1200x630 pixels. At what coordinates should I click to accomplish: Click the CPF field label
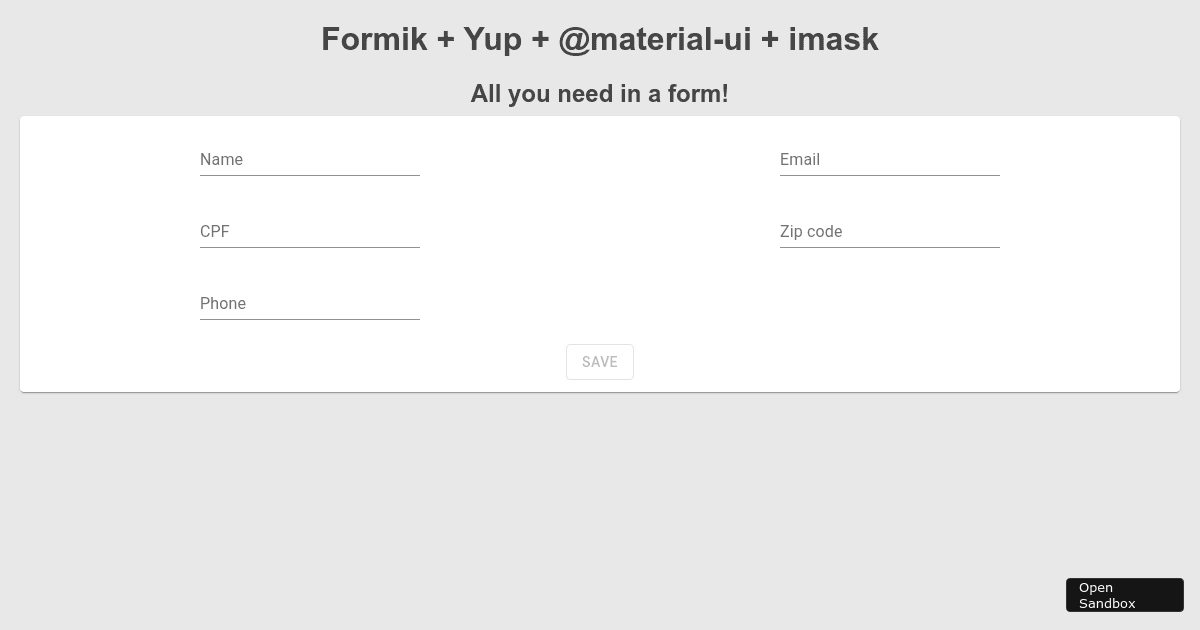215,231
